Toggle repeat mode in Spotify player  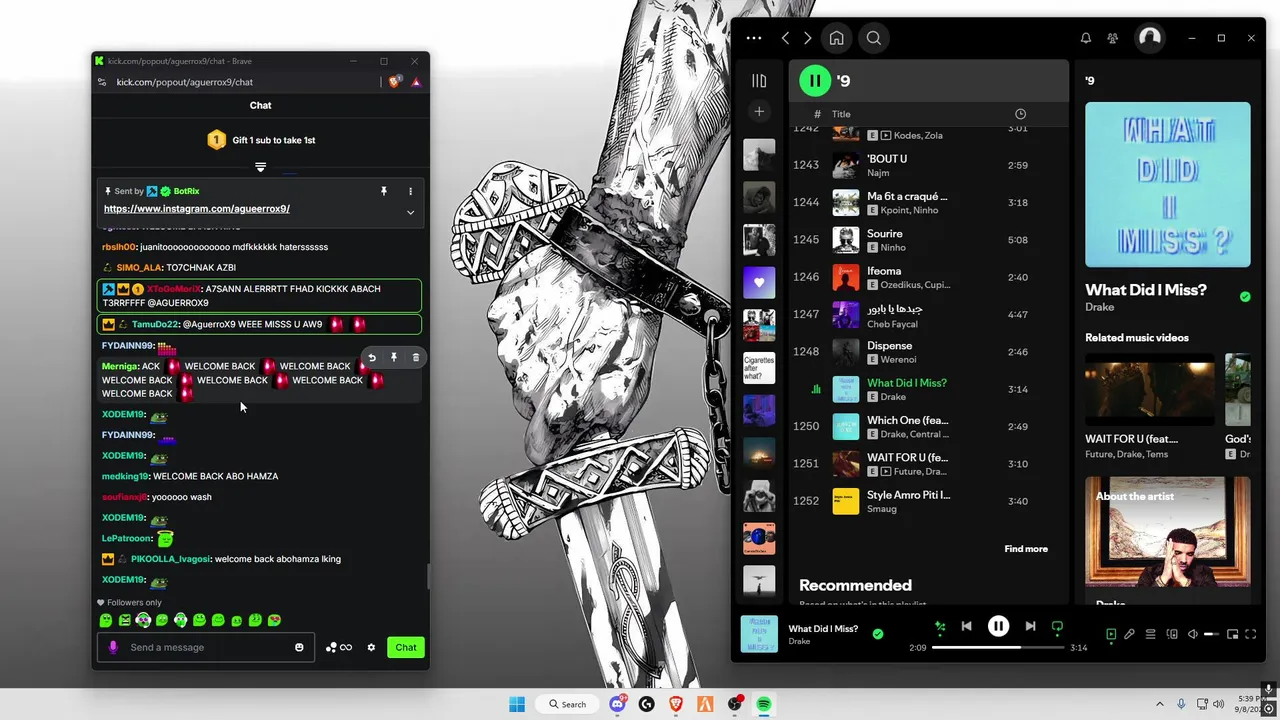click(1057, 627)
